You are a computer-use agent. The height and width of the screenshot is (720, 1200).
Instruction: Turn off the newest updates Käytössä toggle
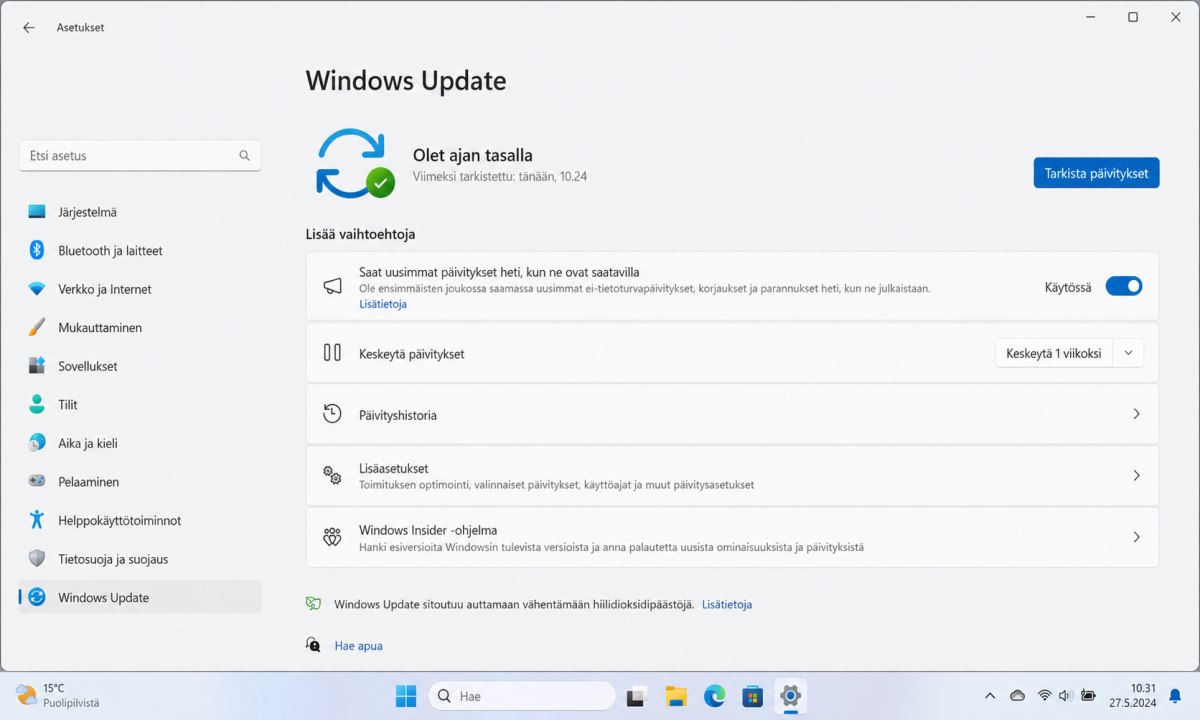point(1123,286)
